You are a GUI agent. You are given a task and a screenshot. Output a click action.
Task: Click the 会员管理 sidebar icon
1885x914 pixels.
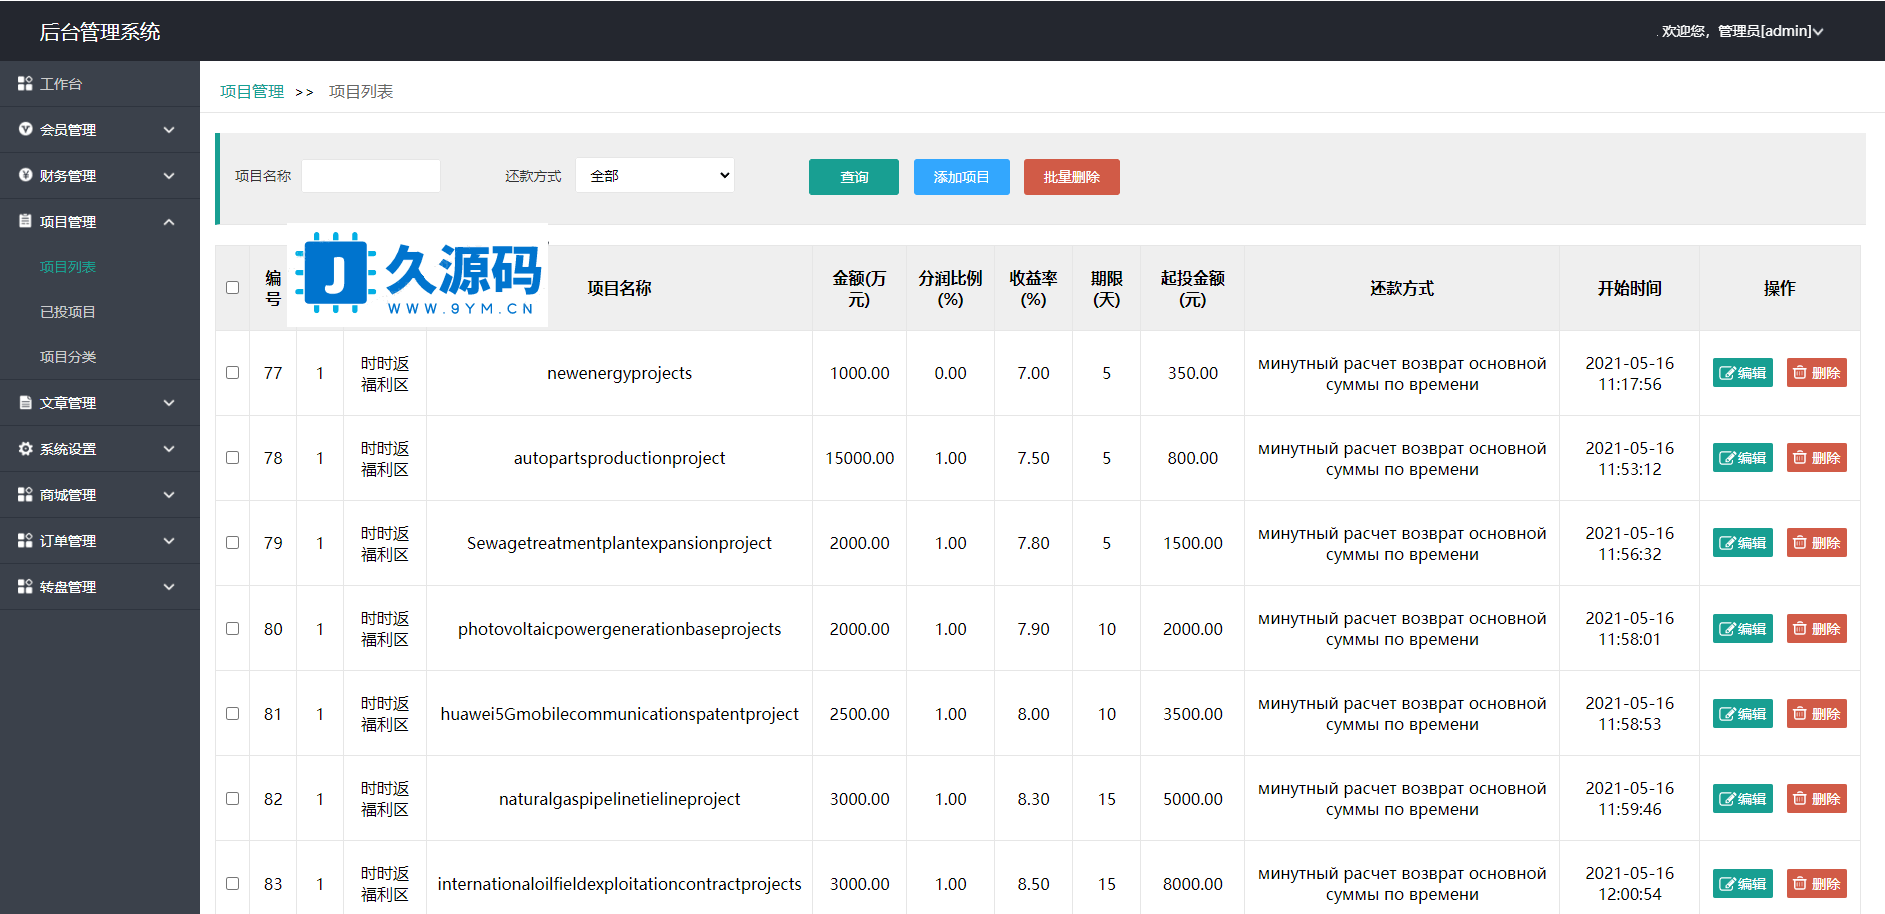coord(25,130)
